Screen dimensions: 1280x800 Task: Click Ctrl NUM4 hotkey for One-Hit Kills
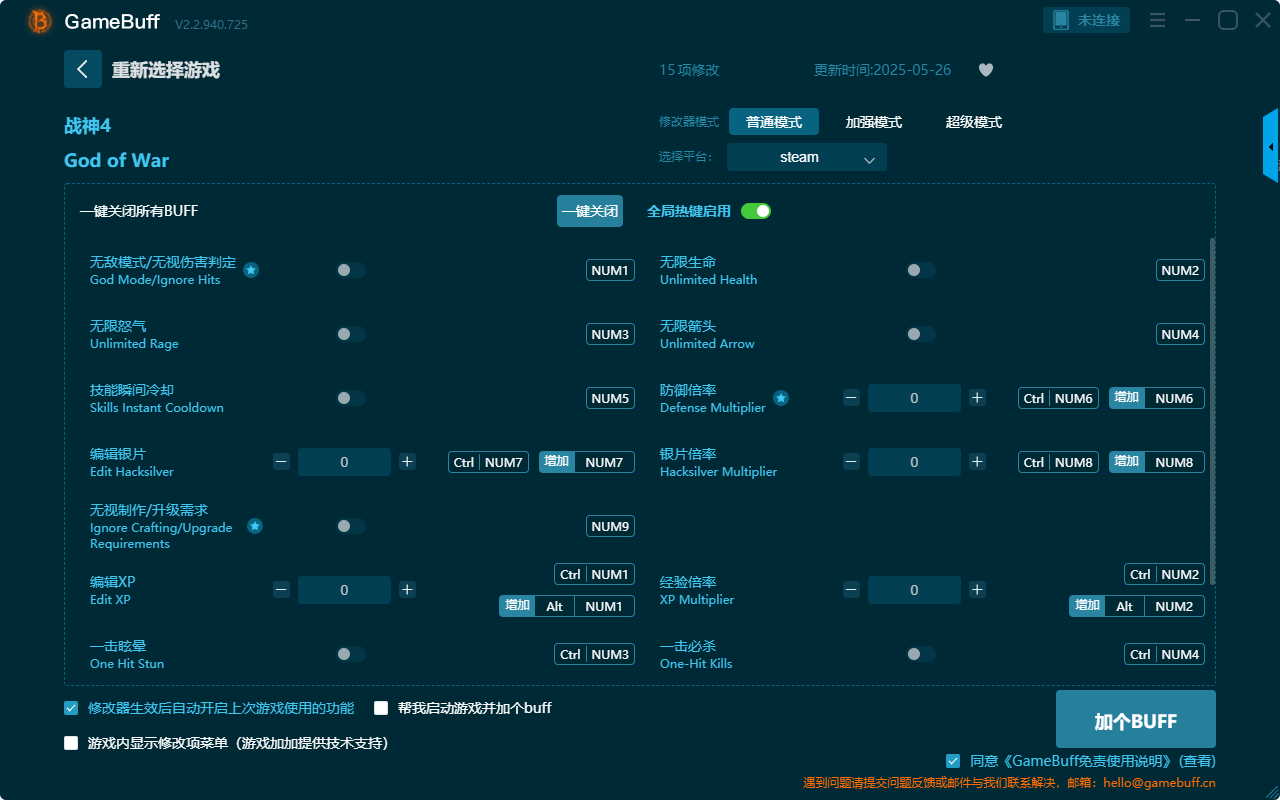tap(1165, 654)
